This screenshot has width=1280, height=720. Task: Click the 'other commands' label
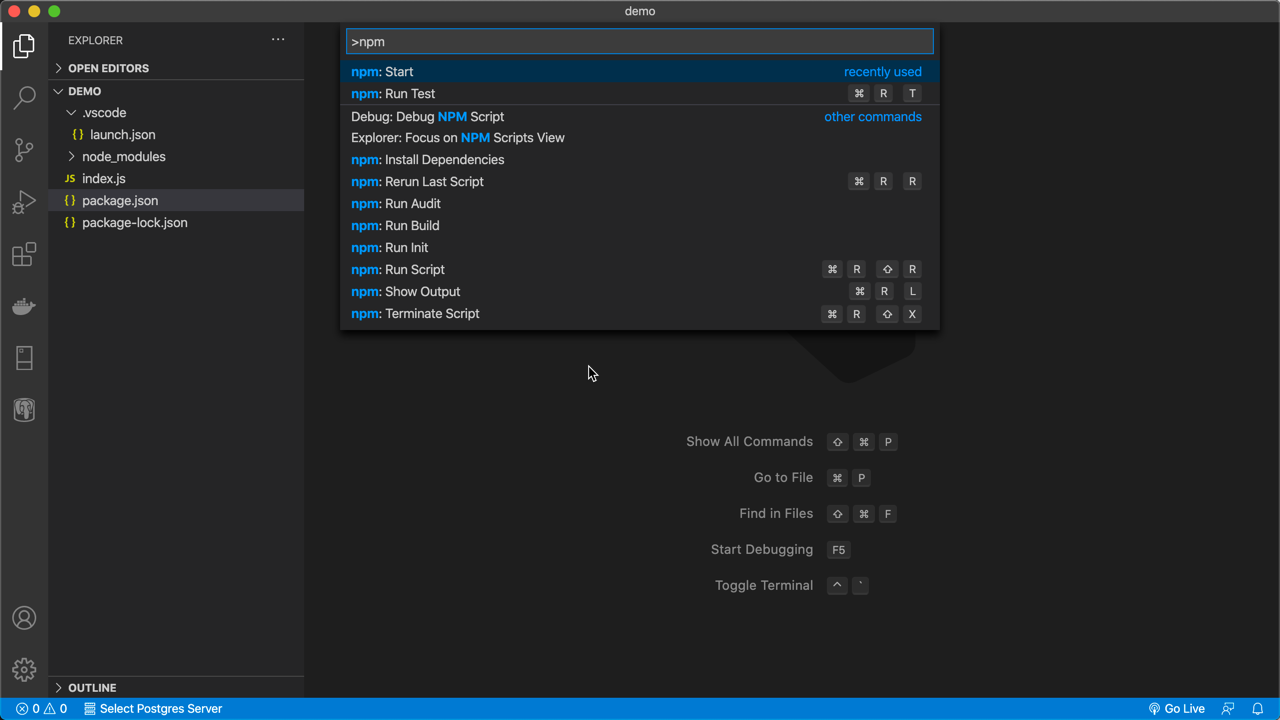873,117
